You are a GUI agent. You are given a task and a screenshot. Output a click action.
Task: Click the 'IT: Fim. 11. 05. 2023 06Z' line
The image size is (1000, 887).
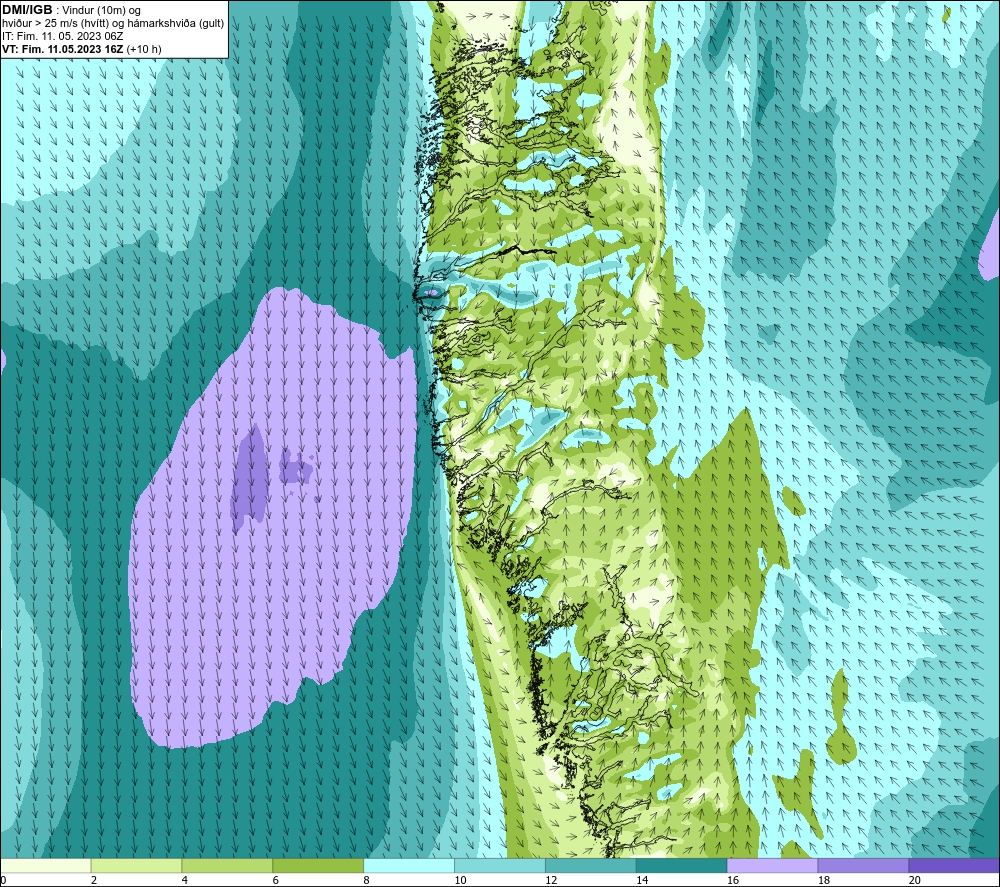(x=62, y=36)
